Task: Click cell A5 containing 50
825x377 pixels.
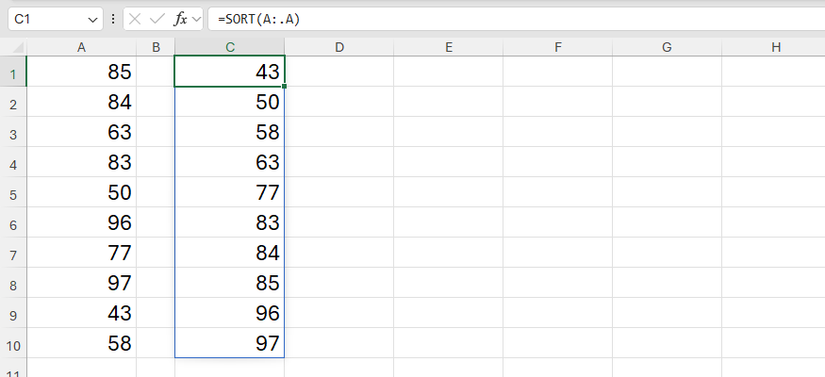Action: click(82, 192)
